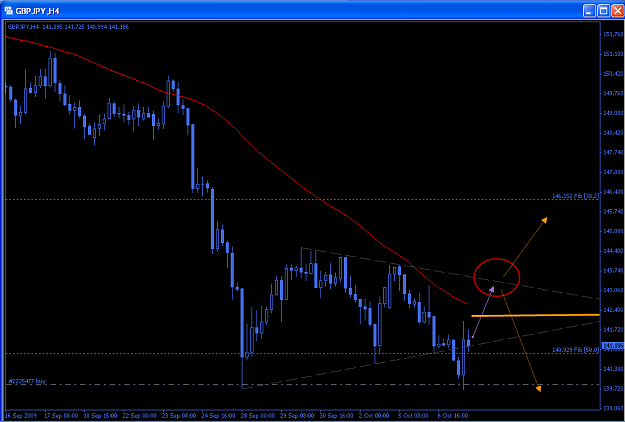Image resolution: width=625 pixels, height=422 pixels.
Task: Close the GBPJPY,H4 chart window
Action: (617, 11)
